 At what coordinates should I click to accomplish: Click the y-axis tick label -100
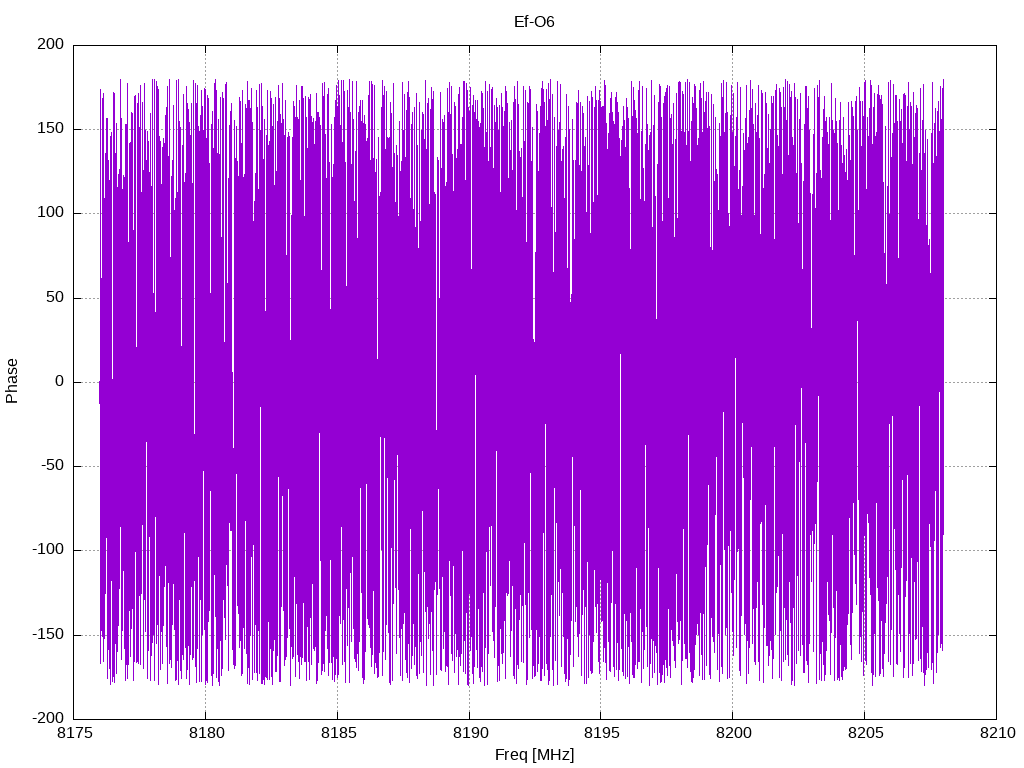pos(48,550)
